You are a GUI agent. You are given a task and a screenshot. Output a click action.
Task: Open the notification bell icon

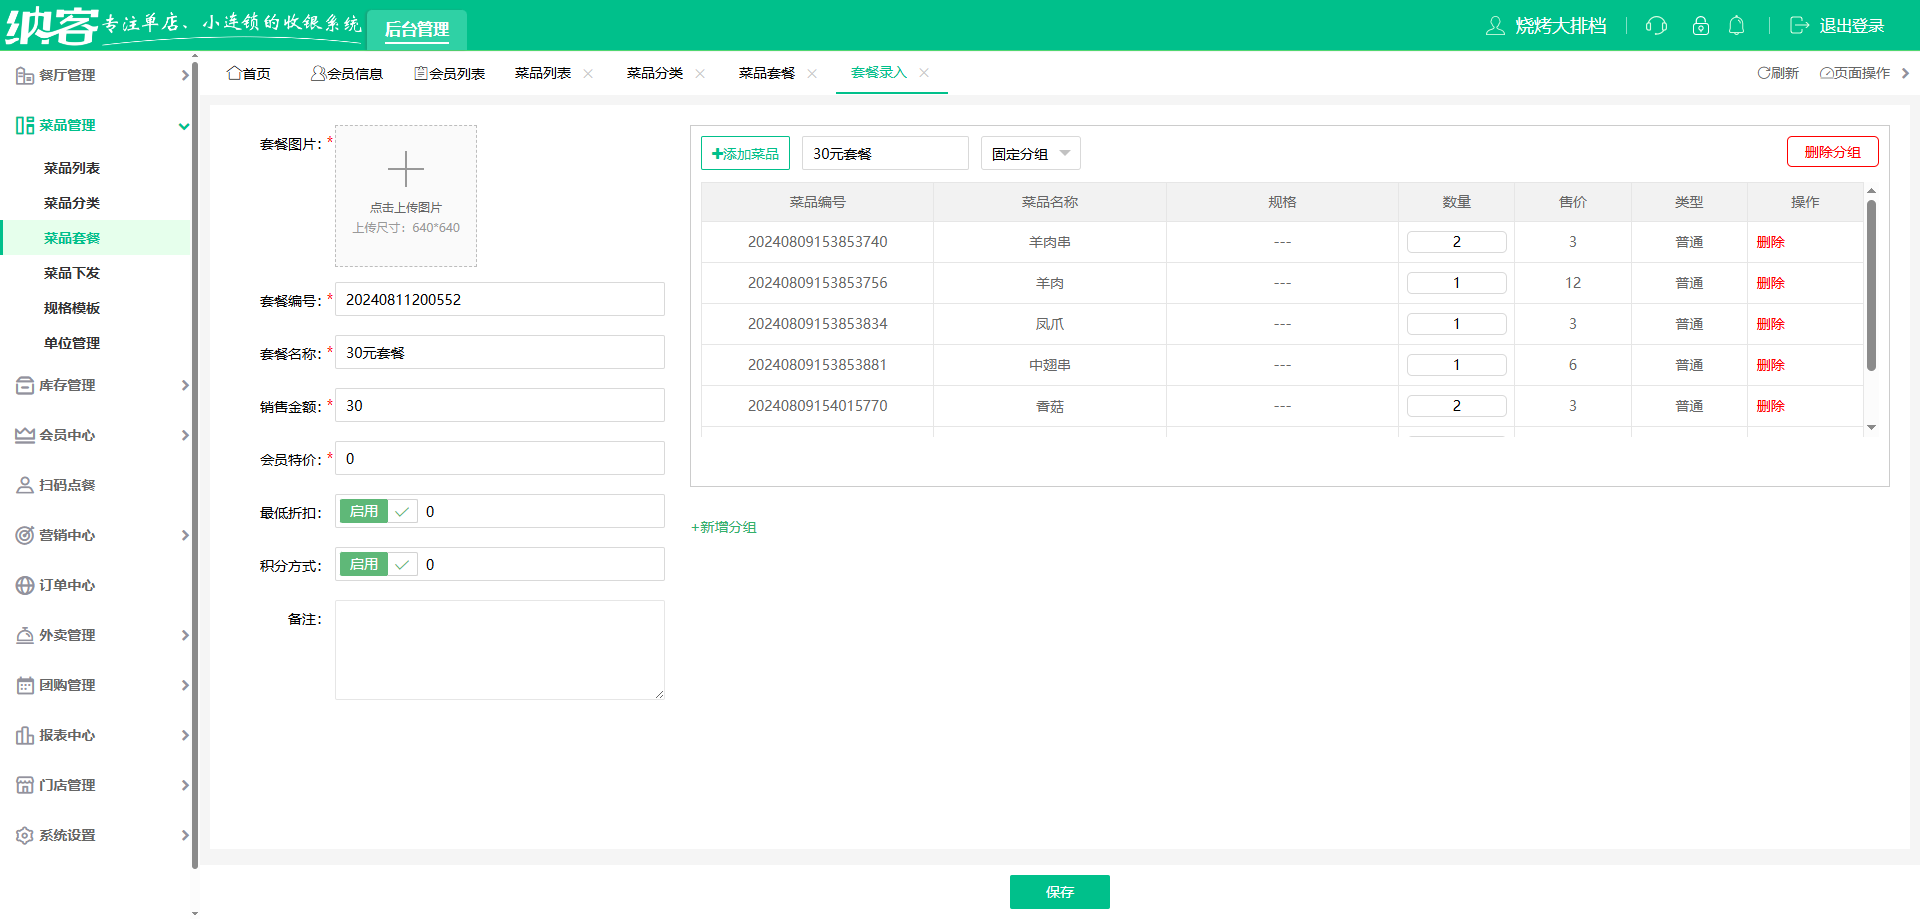[x=1737, y=26]
